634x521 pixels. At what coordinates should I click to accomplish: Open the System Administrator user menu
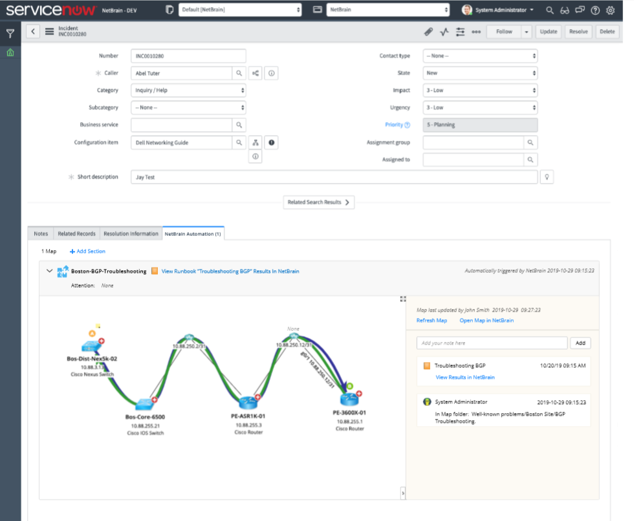pos(498,10)
